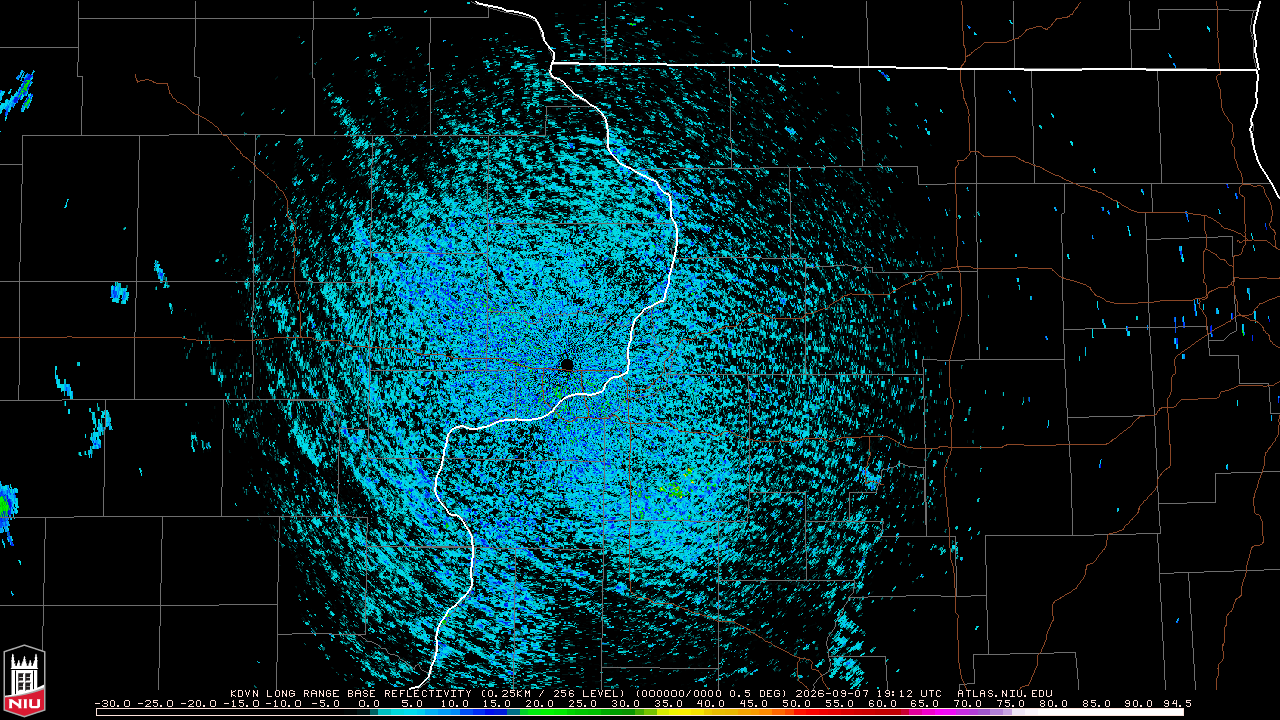Click the 0.25KM / 256 LEVEL resolution text
This screenshot has height=720, width=1280.
[x=553, y=693]
